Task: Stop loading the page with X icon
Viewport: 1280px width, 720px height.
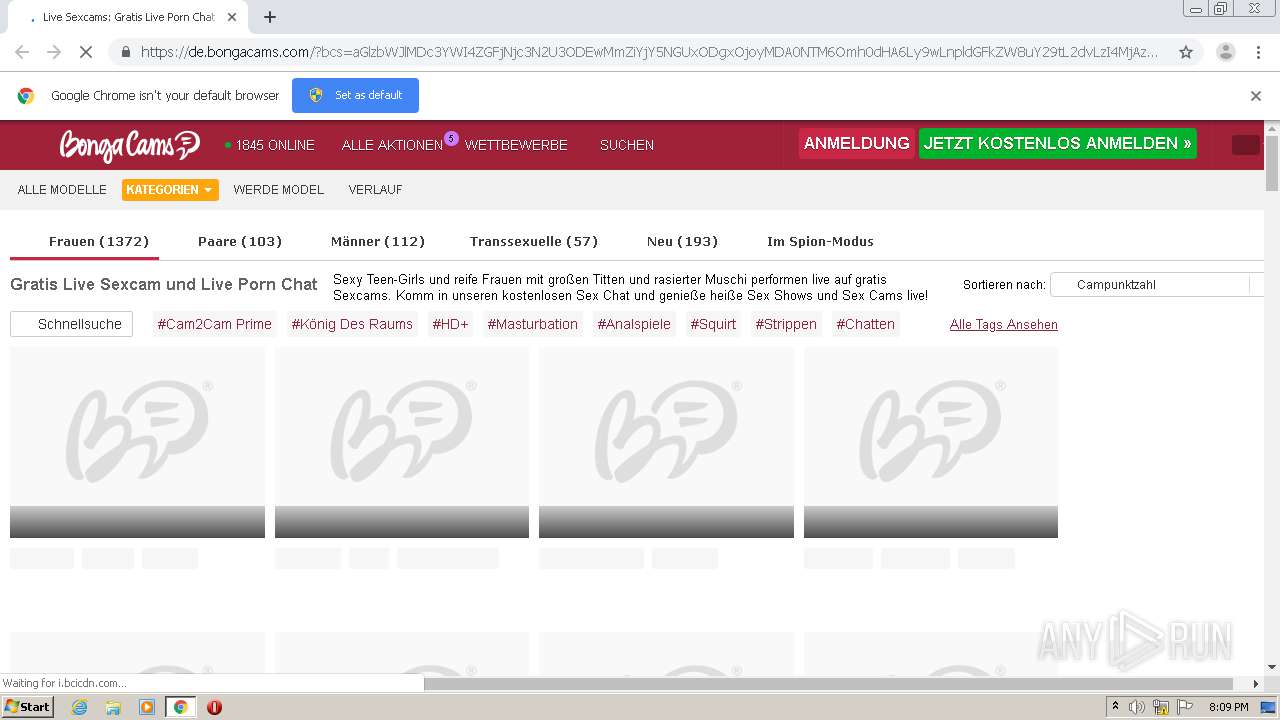Action: coord(86,52)
